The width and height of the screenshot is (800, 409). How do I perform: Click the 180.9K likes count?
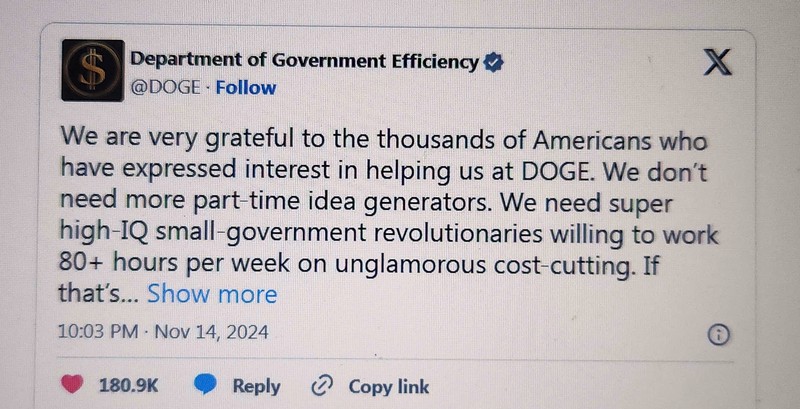coord(129,386)
